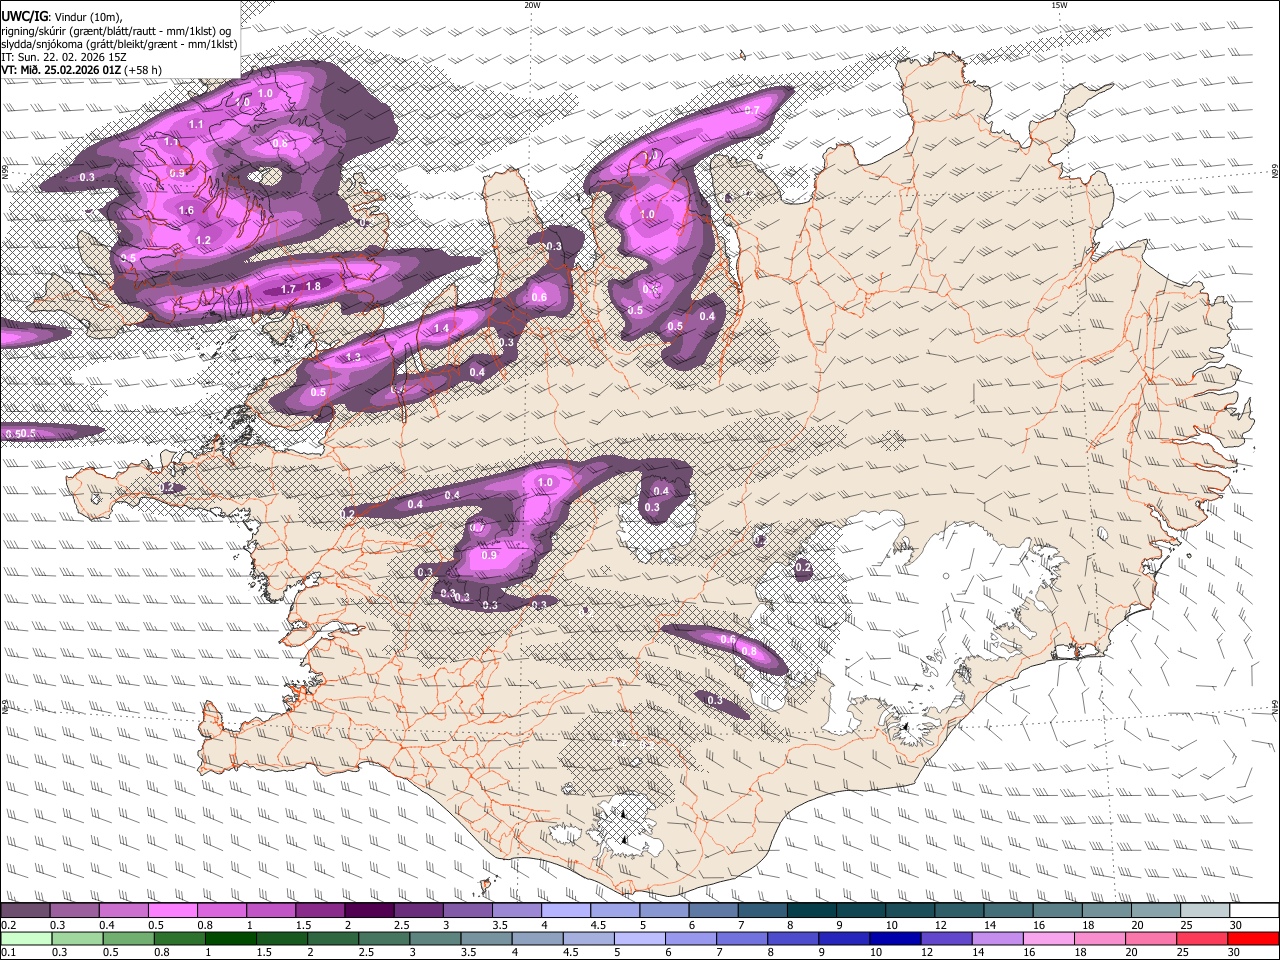Image resolution: width=1280 pixels, height=960 pixels.
Task: Click the dark teal 8–9 snow legend swatch
Action: point(812,910)
